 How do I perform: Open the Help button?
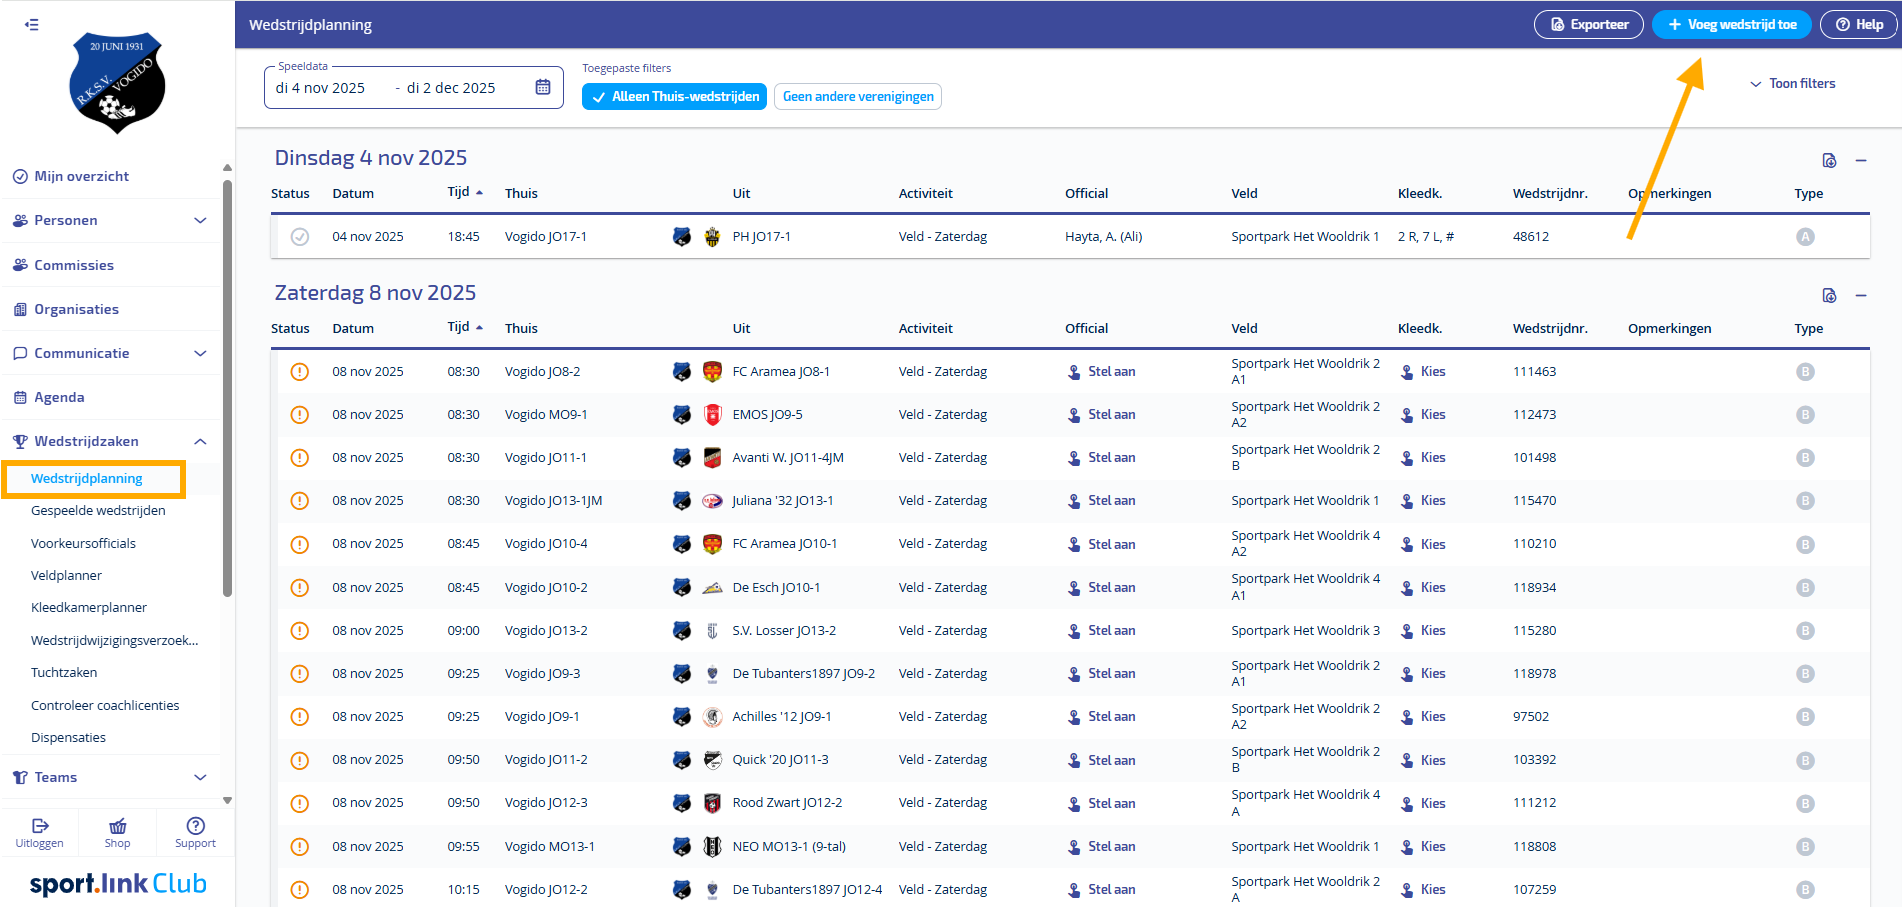click(x=1859, y=25)
